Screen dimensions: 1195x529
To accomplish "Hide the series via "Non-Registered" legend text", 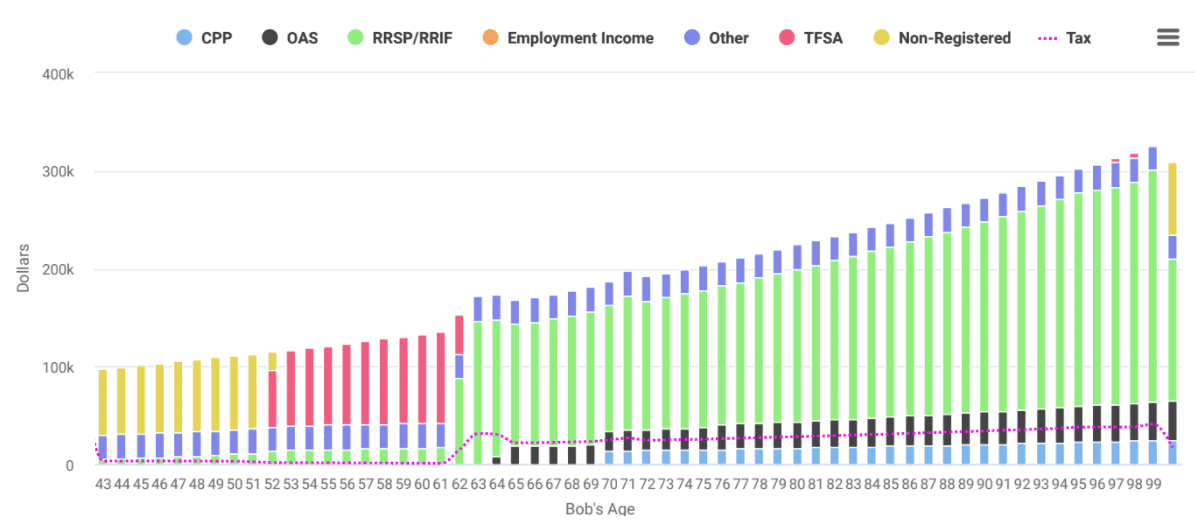I will [x=954, y=38].
